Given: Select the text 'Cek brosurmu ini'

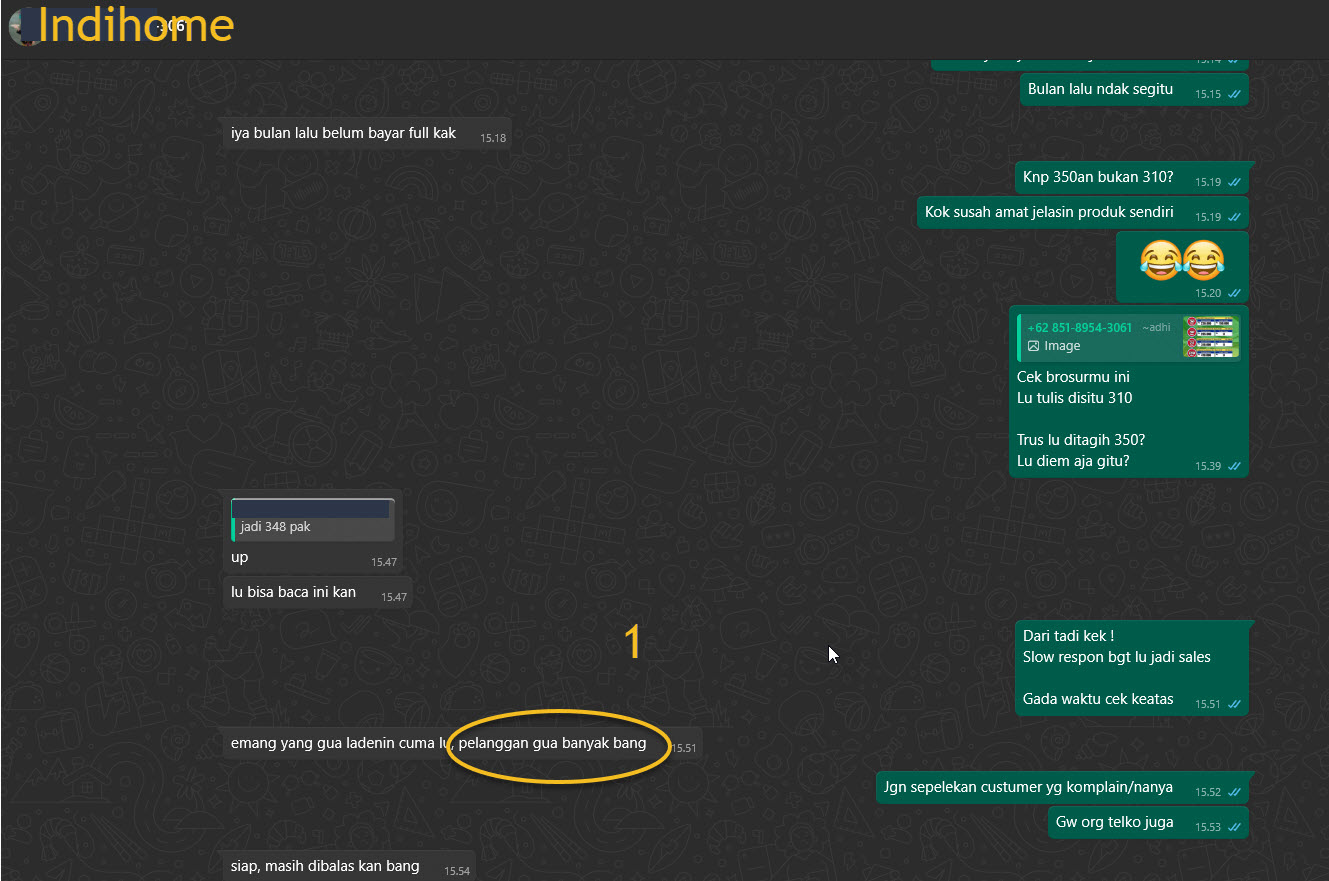Looking at the screenshot, I should coord(1073,377).
